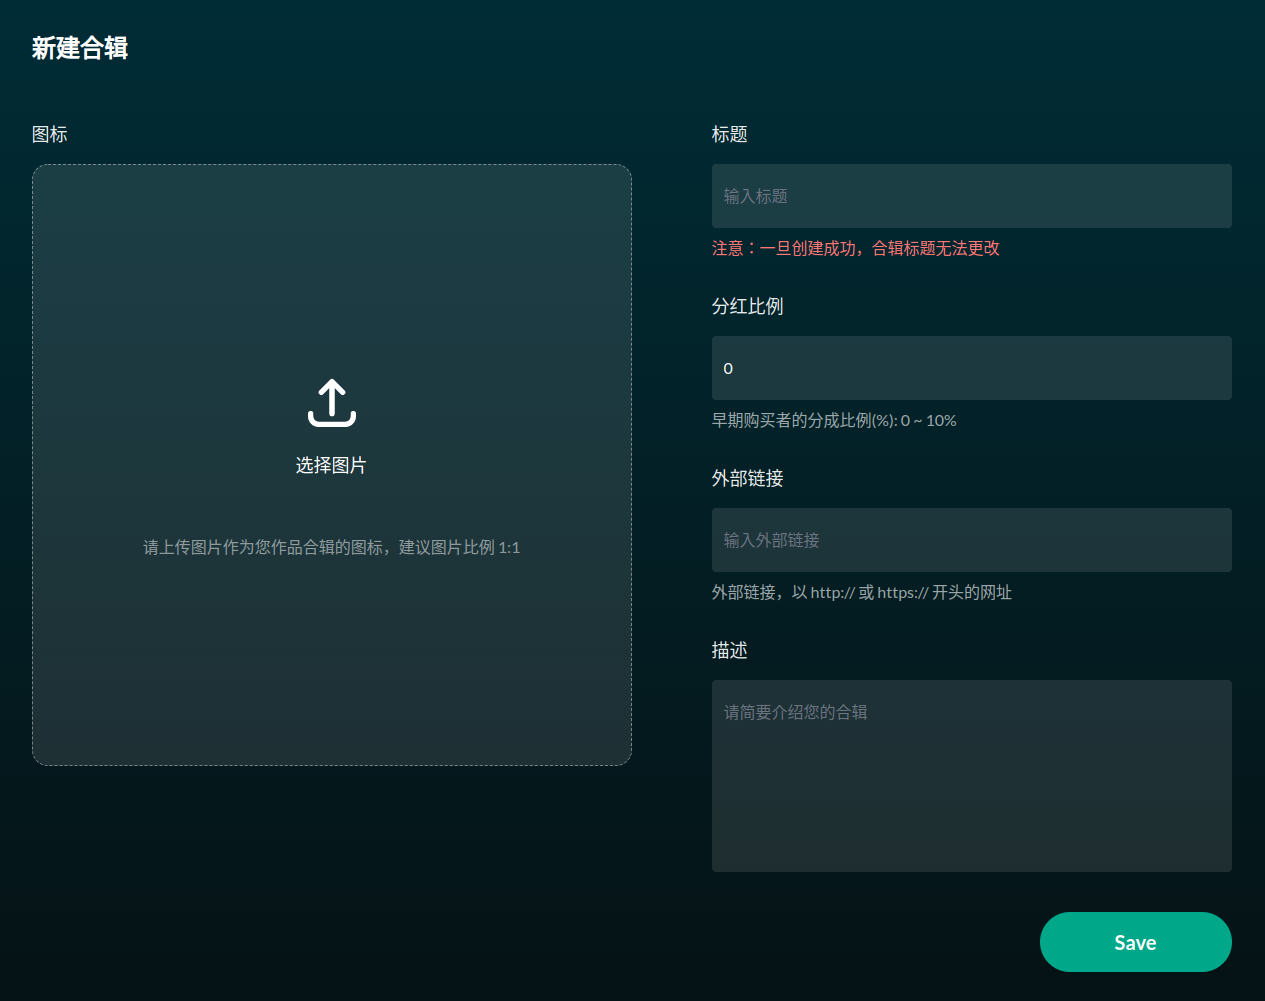Click the 选择图片 upload label
Viewport: 1265px width, 1001px height.
click(x=331, y=466)
